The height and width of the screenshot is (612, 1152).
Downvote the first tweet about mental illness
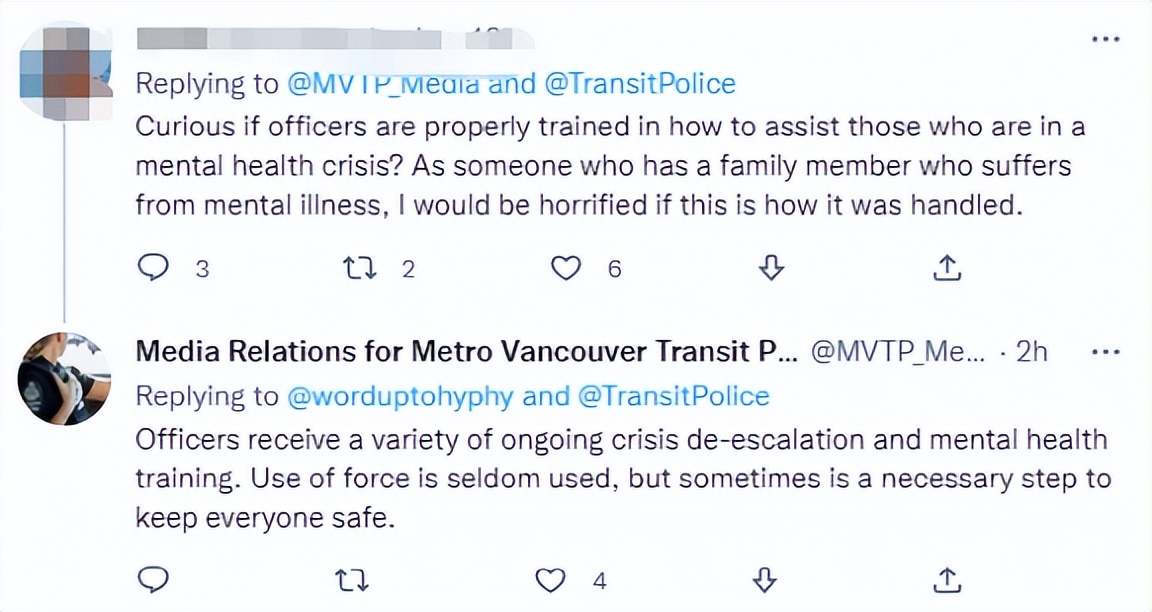coord(770,268)
